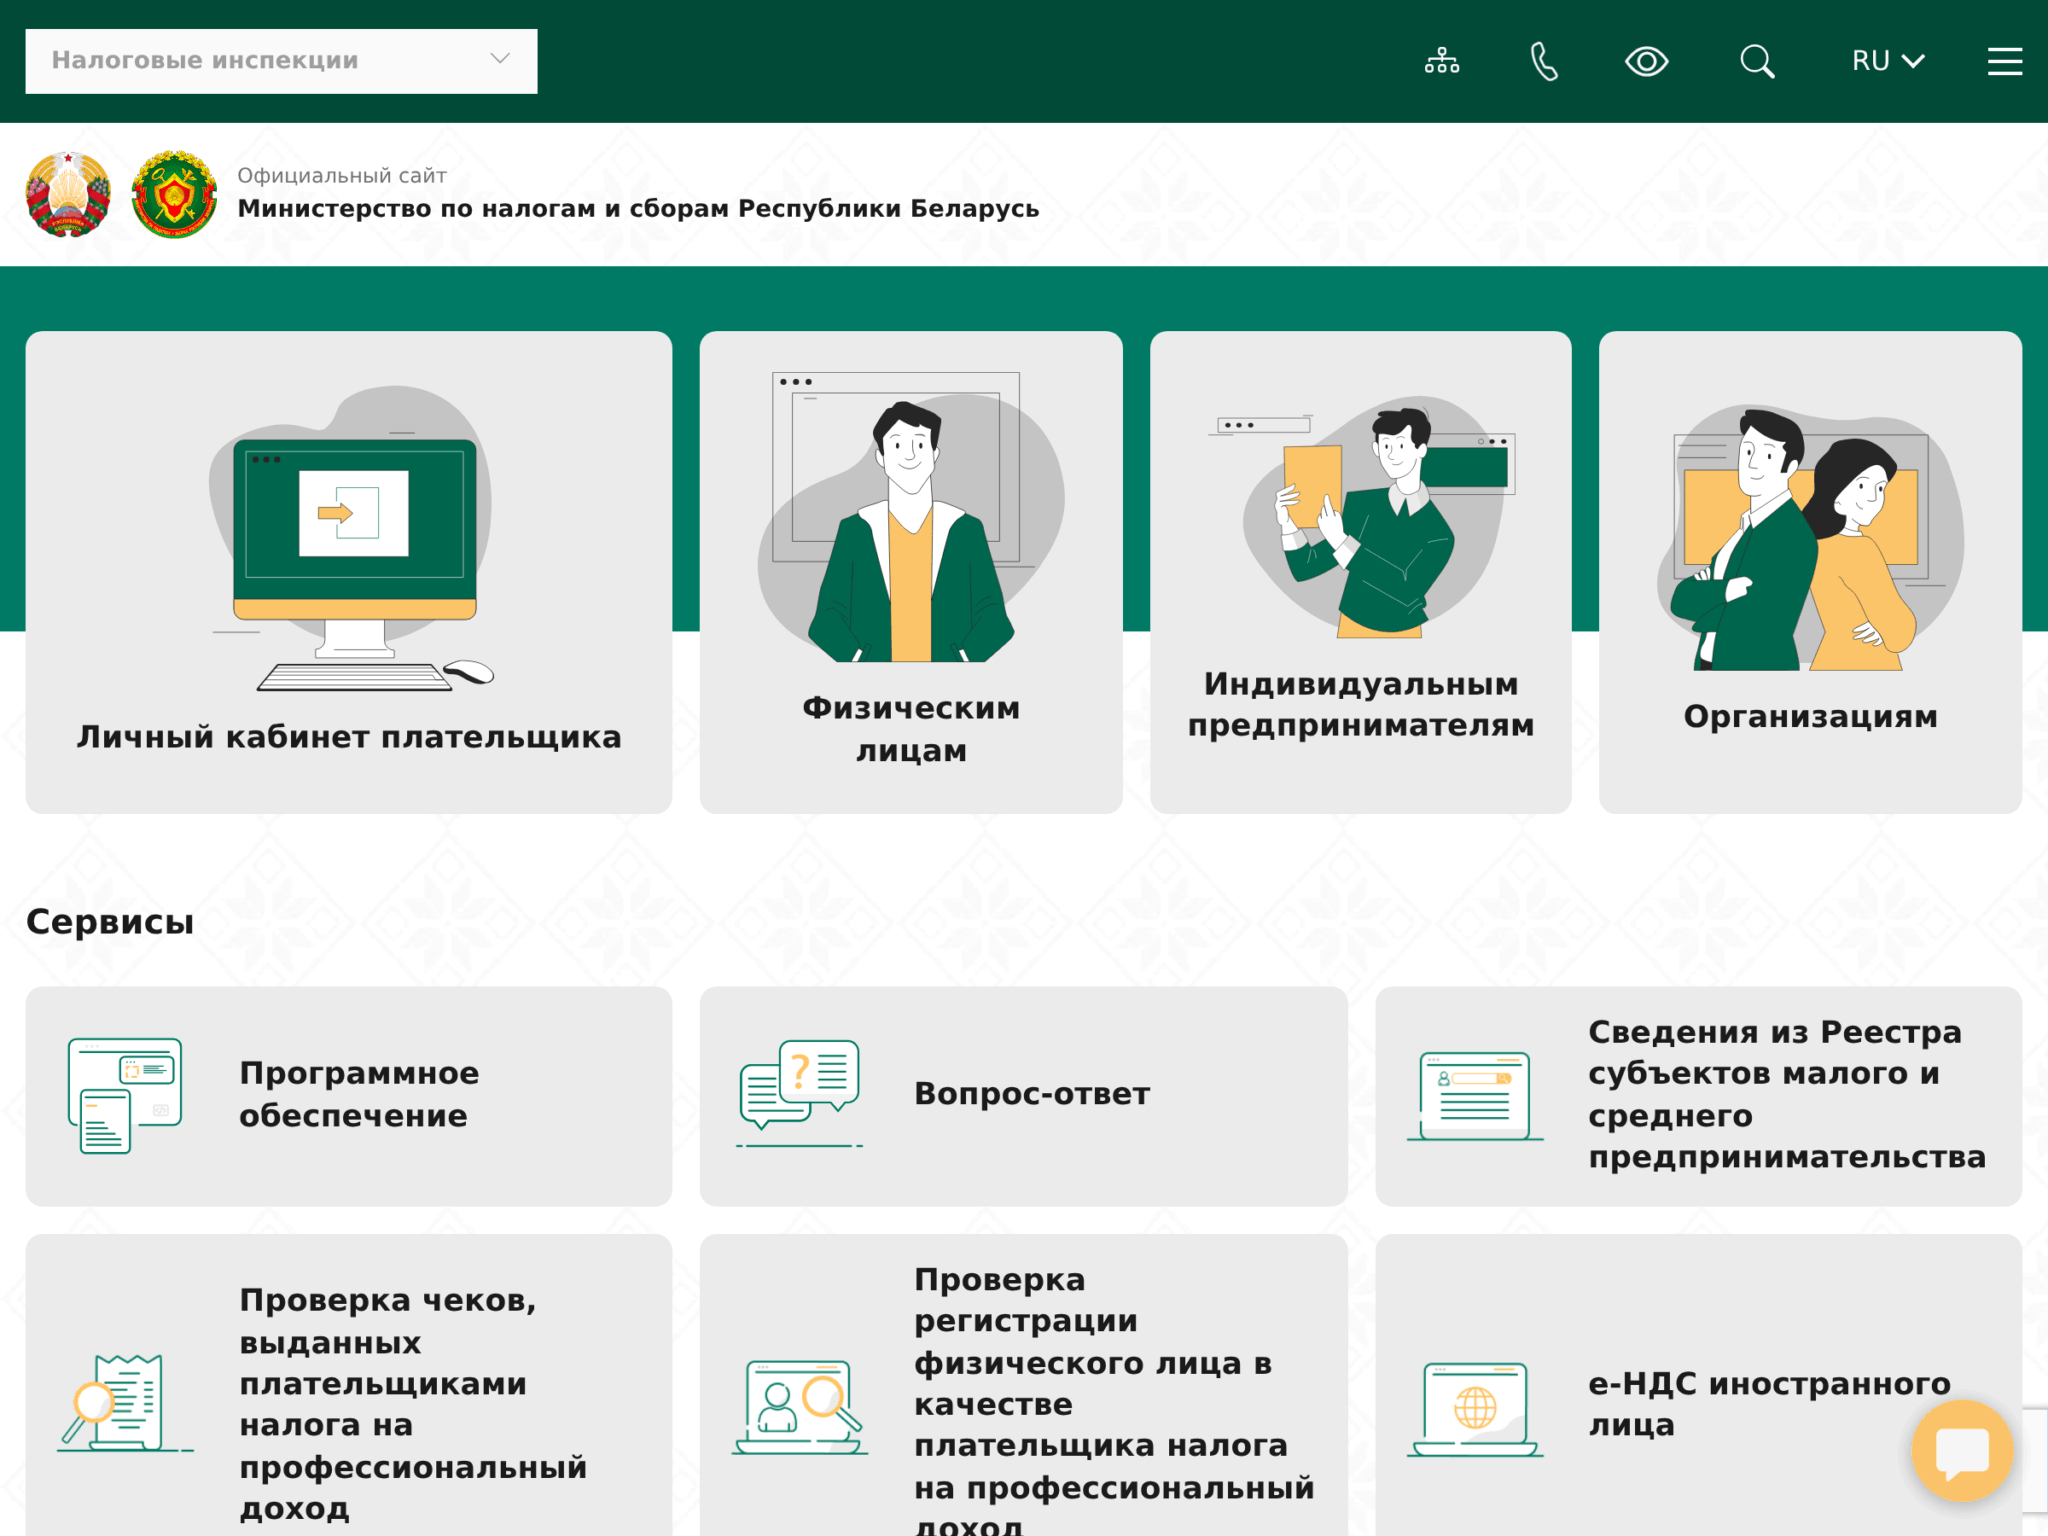This screenshot has height=1536, width=2048.
Task: Click the tax ministry emblem logo
Action: click(x=174, y=194)
